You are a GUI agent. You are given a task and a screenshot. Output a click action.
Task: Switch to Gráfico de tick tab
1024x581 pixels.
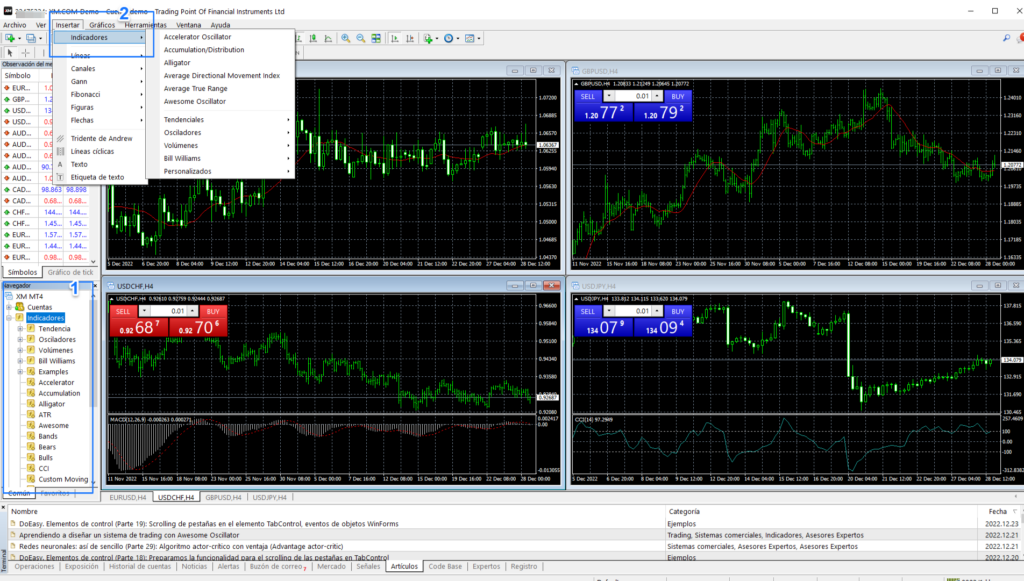point(70,272)
